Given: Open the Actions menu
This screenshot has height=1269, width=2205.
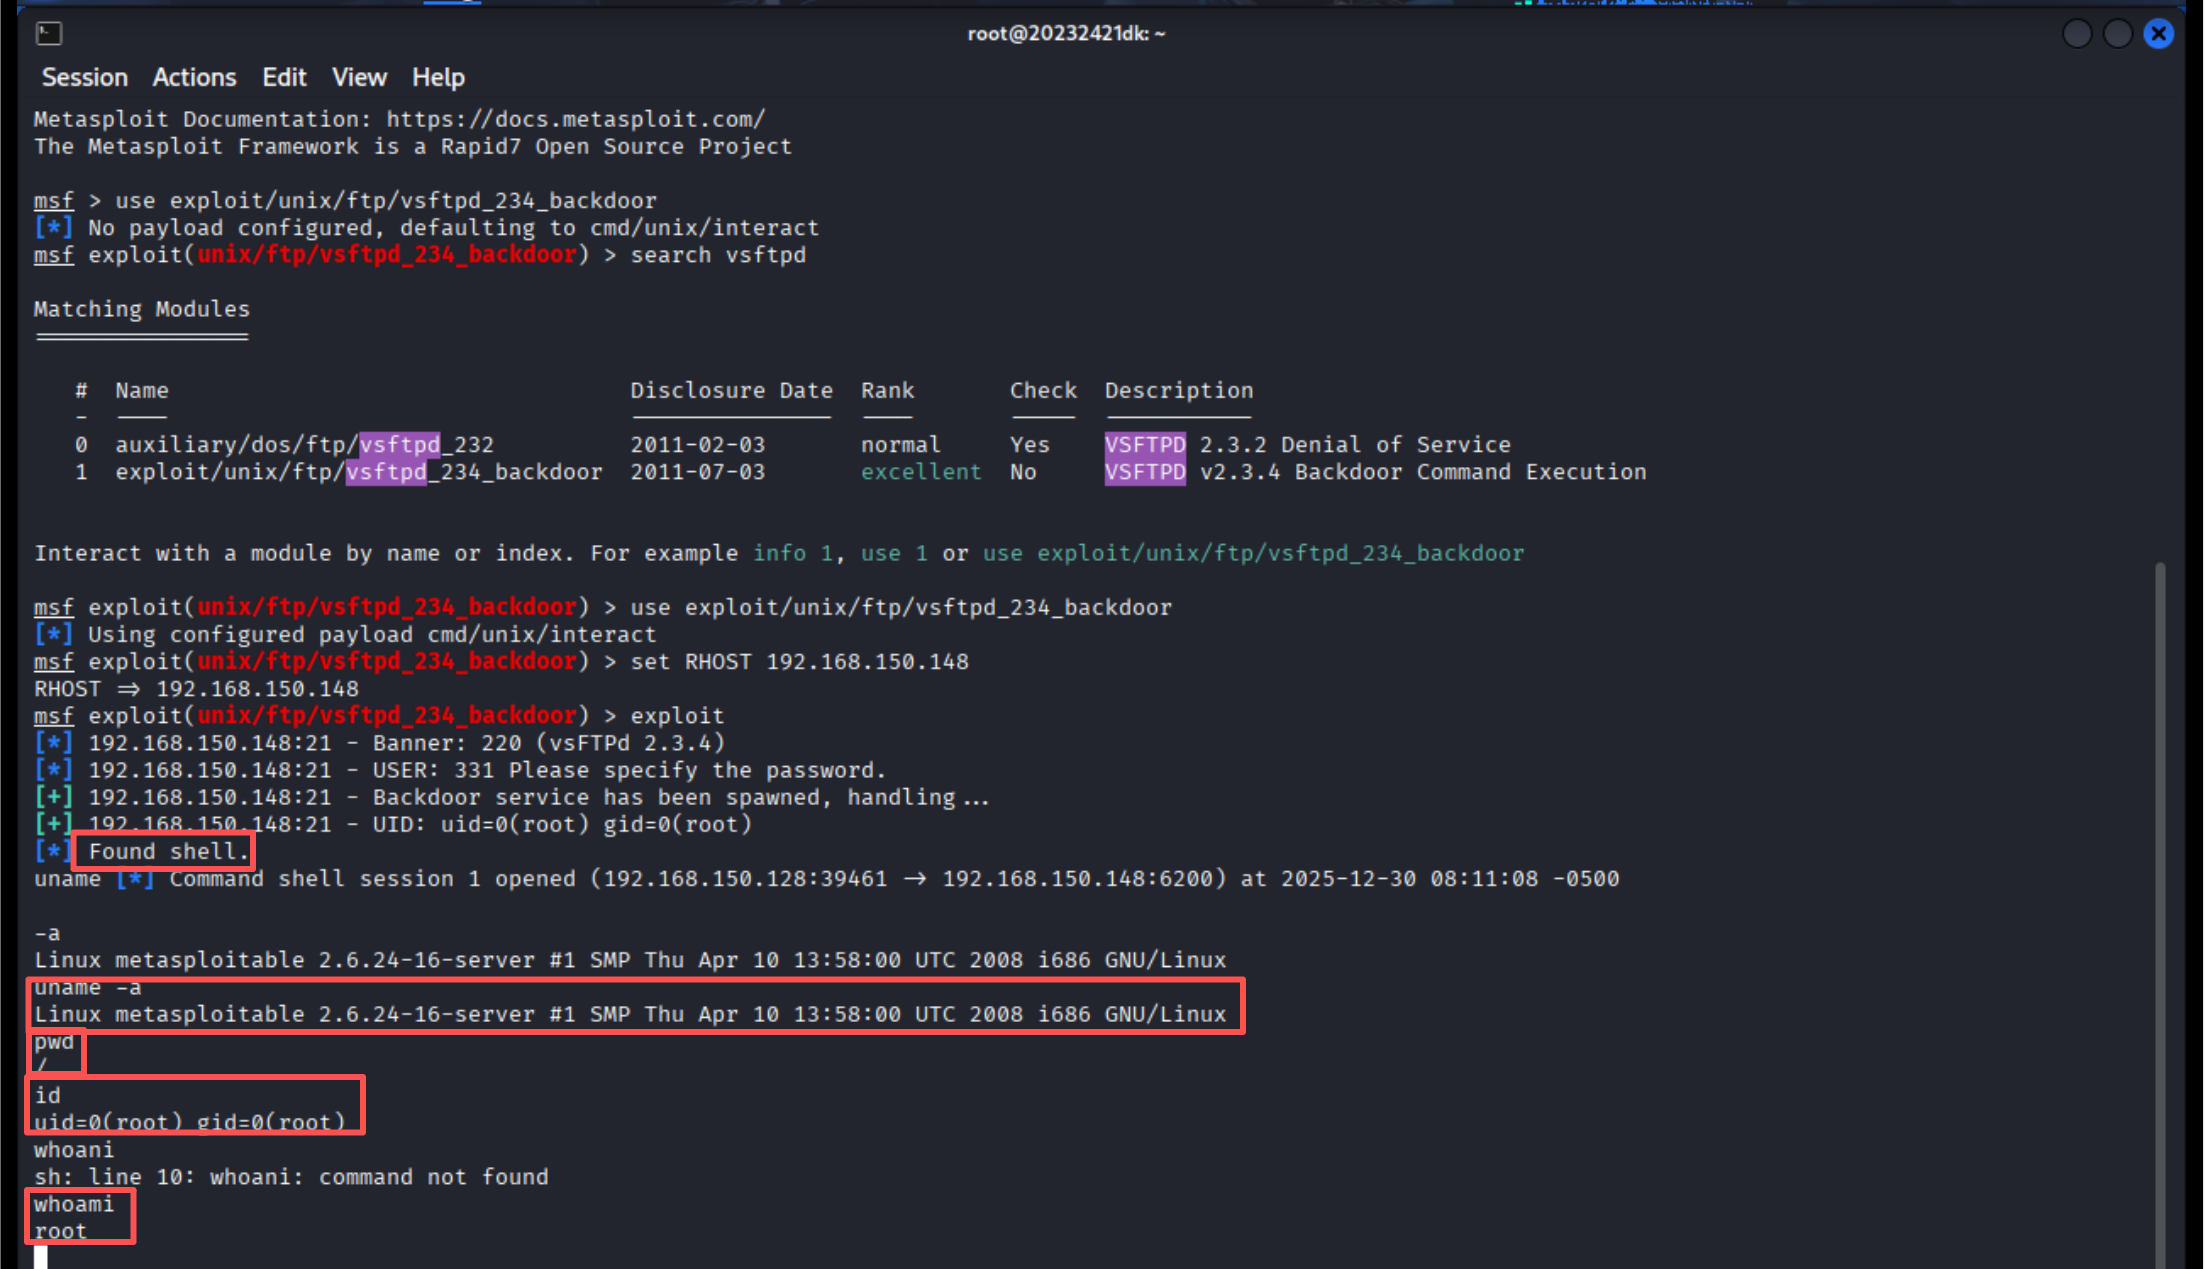Looking at the screenshot, I should pyautogui.click(x=194, y=78).
